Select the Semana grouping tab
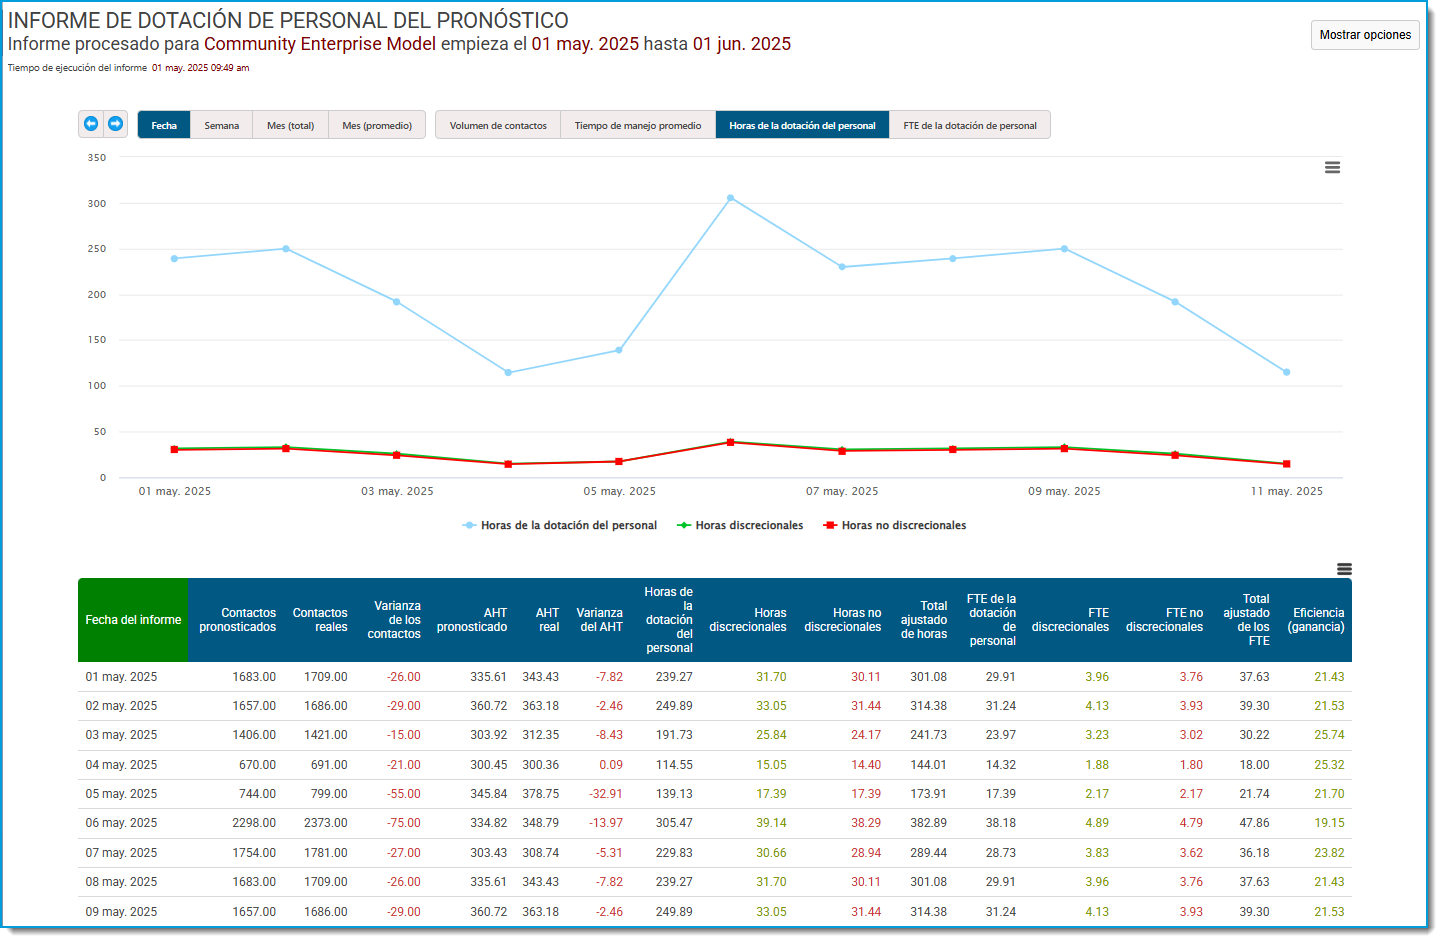The width and height of the screenshot is (1442, 942). click(222, 125)
